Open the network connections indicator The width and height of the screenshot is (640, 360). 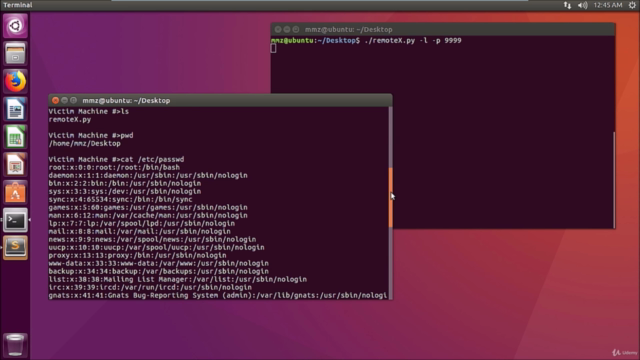click(567, 5)
